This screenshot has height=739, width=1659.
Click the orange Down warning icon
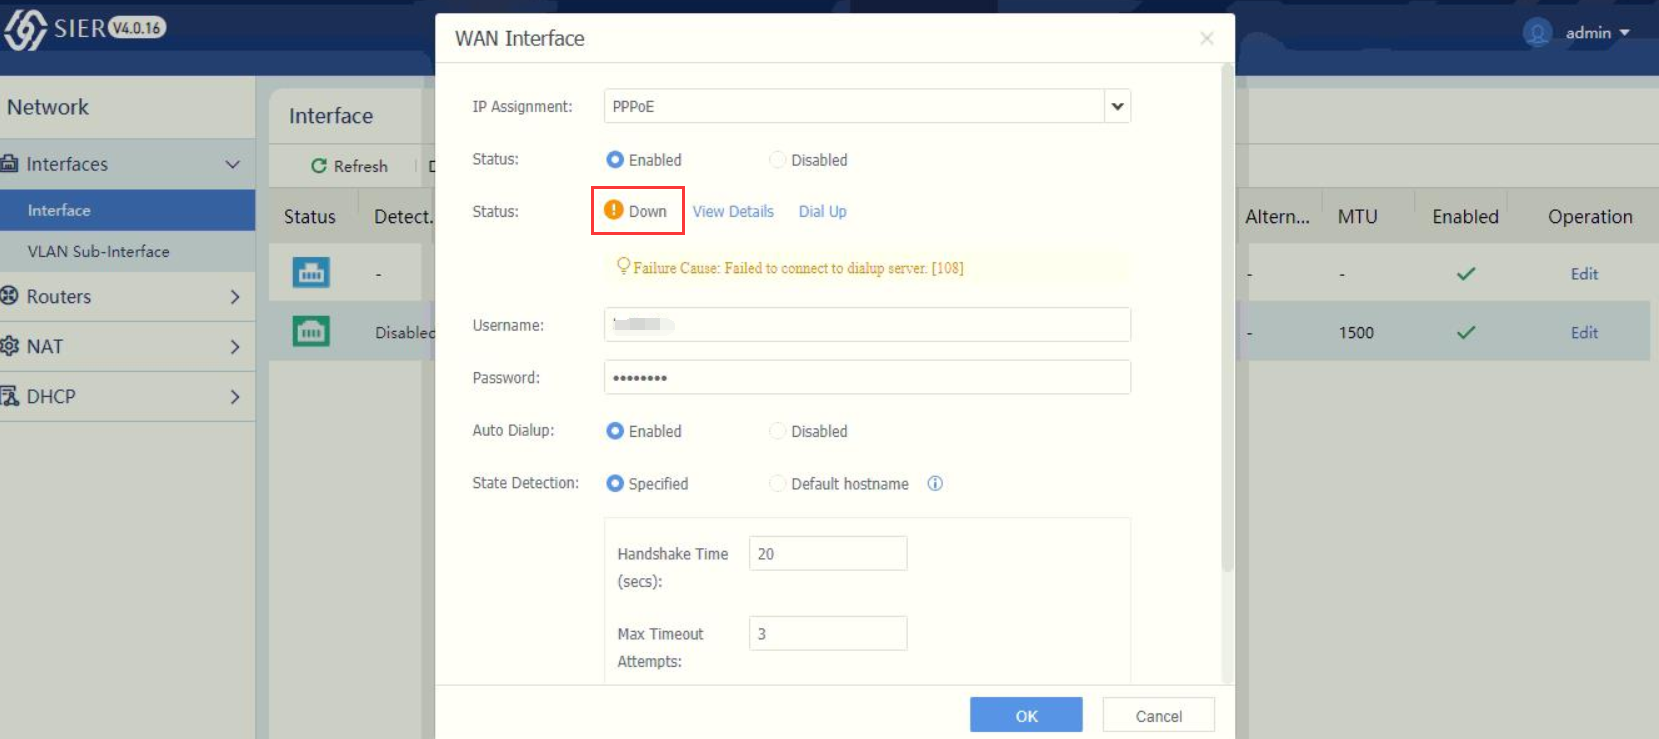pyautogui.click(x=614, y=210)
